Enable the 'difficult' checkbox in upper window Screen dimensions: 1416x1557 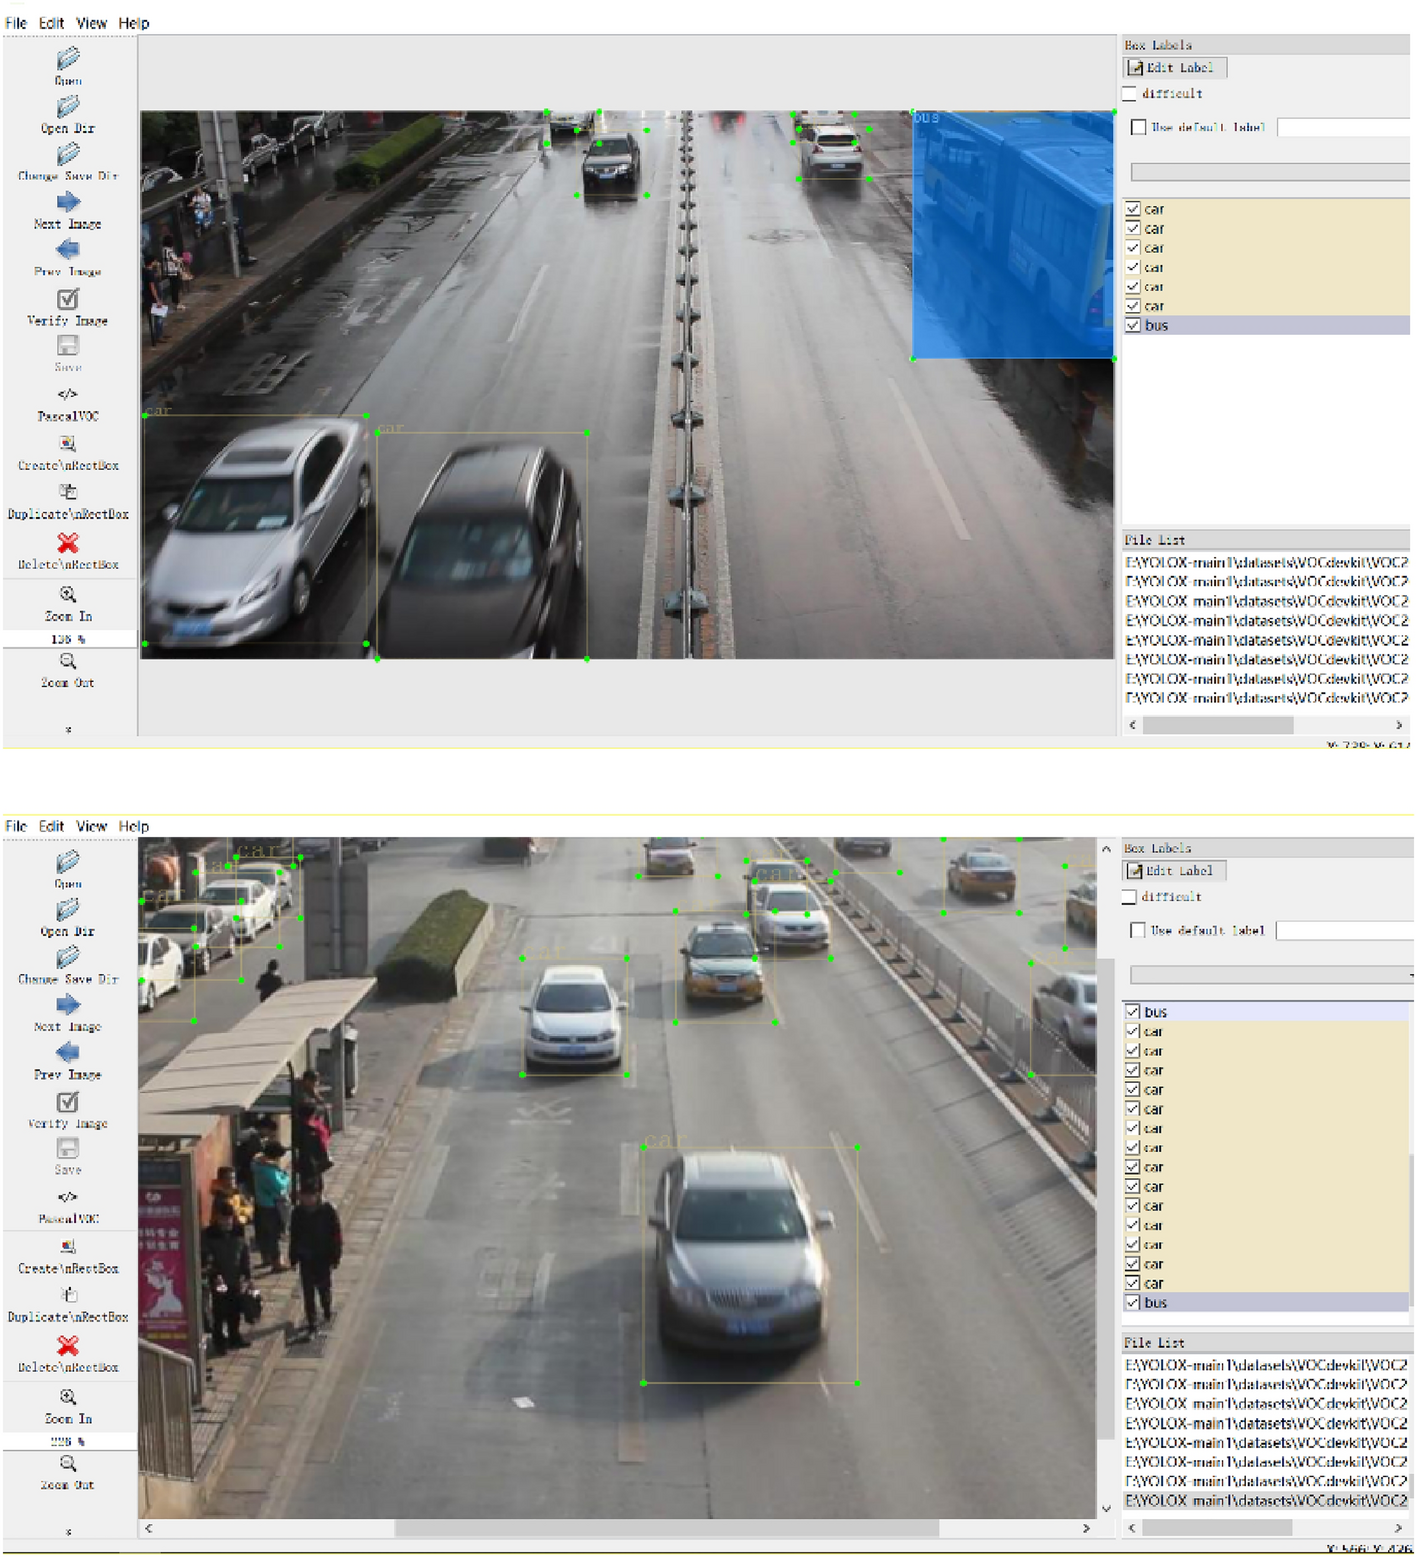tap(1130, 94)
